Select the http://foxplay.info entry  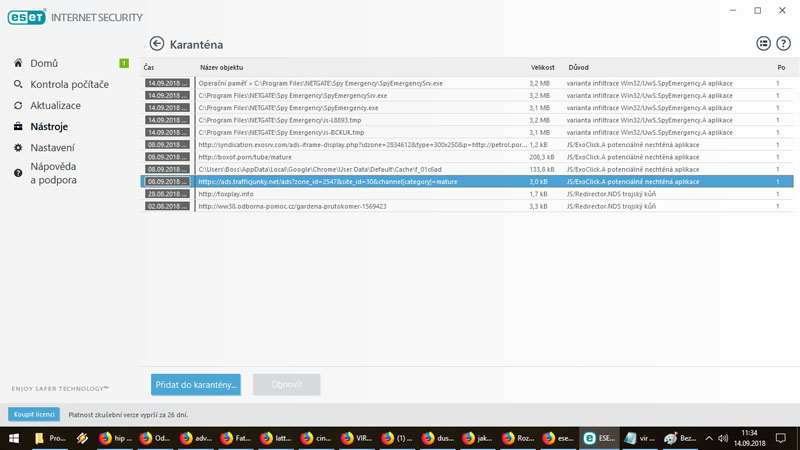(467, 194)
